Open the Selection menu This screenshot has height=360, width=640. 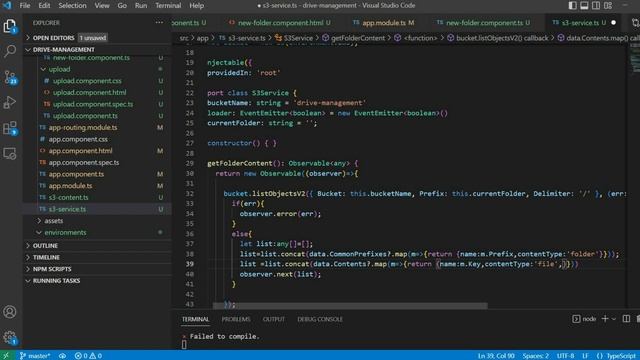coord(72,5)
